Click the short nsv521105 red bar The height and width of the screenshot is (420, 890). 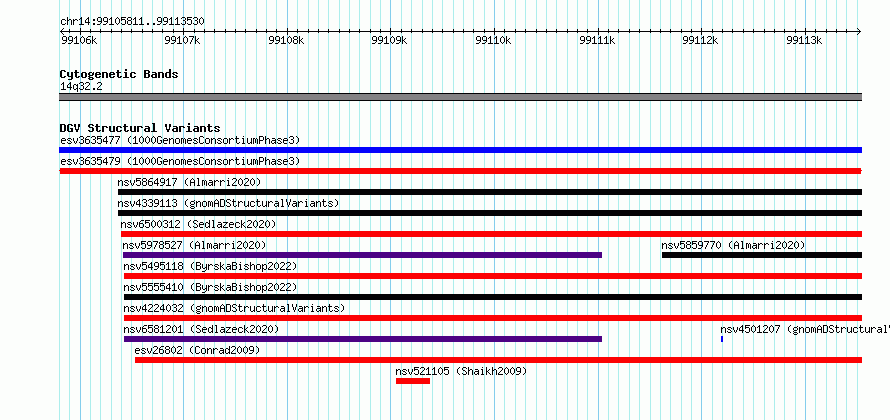pos(413,381)
